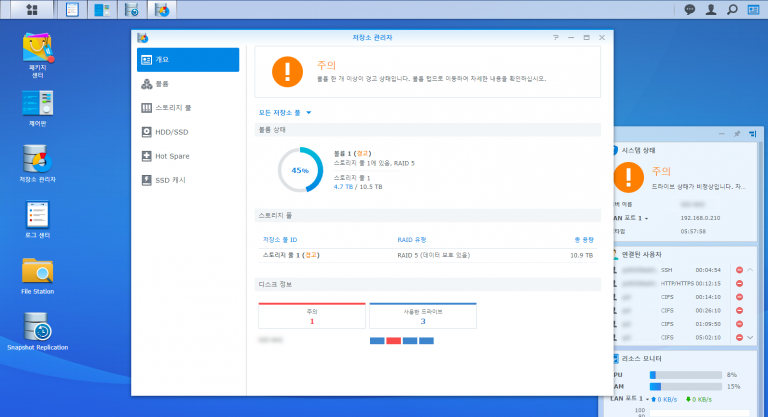
Task: Select the orange 주의 alert icon in overview
Action: point(288,72)
